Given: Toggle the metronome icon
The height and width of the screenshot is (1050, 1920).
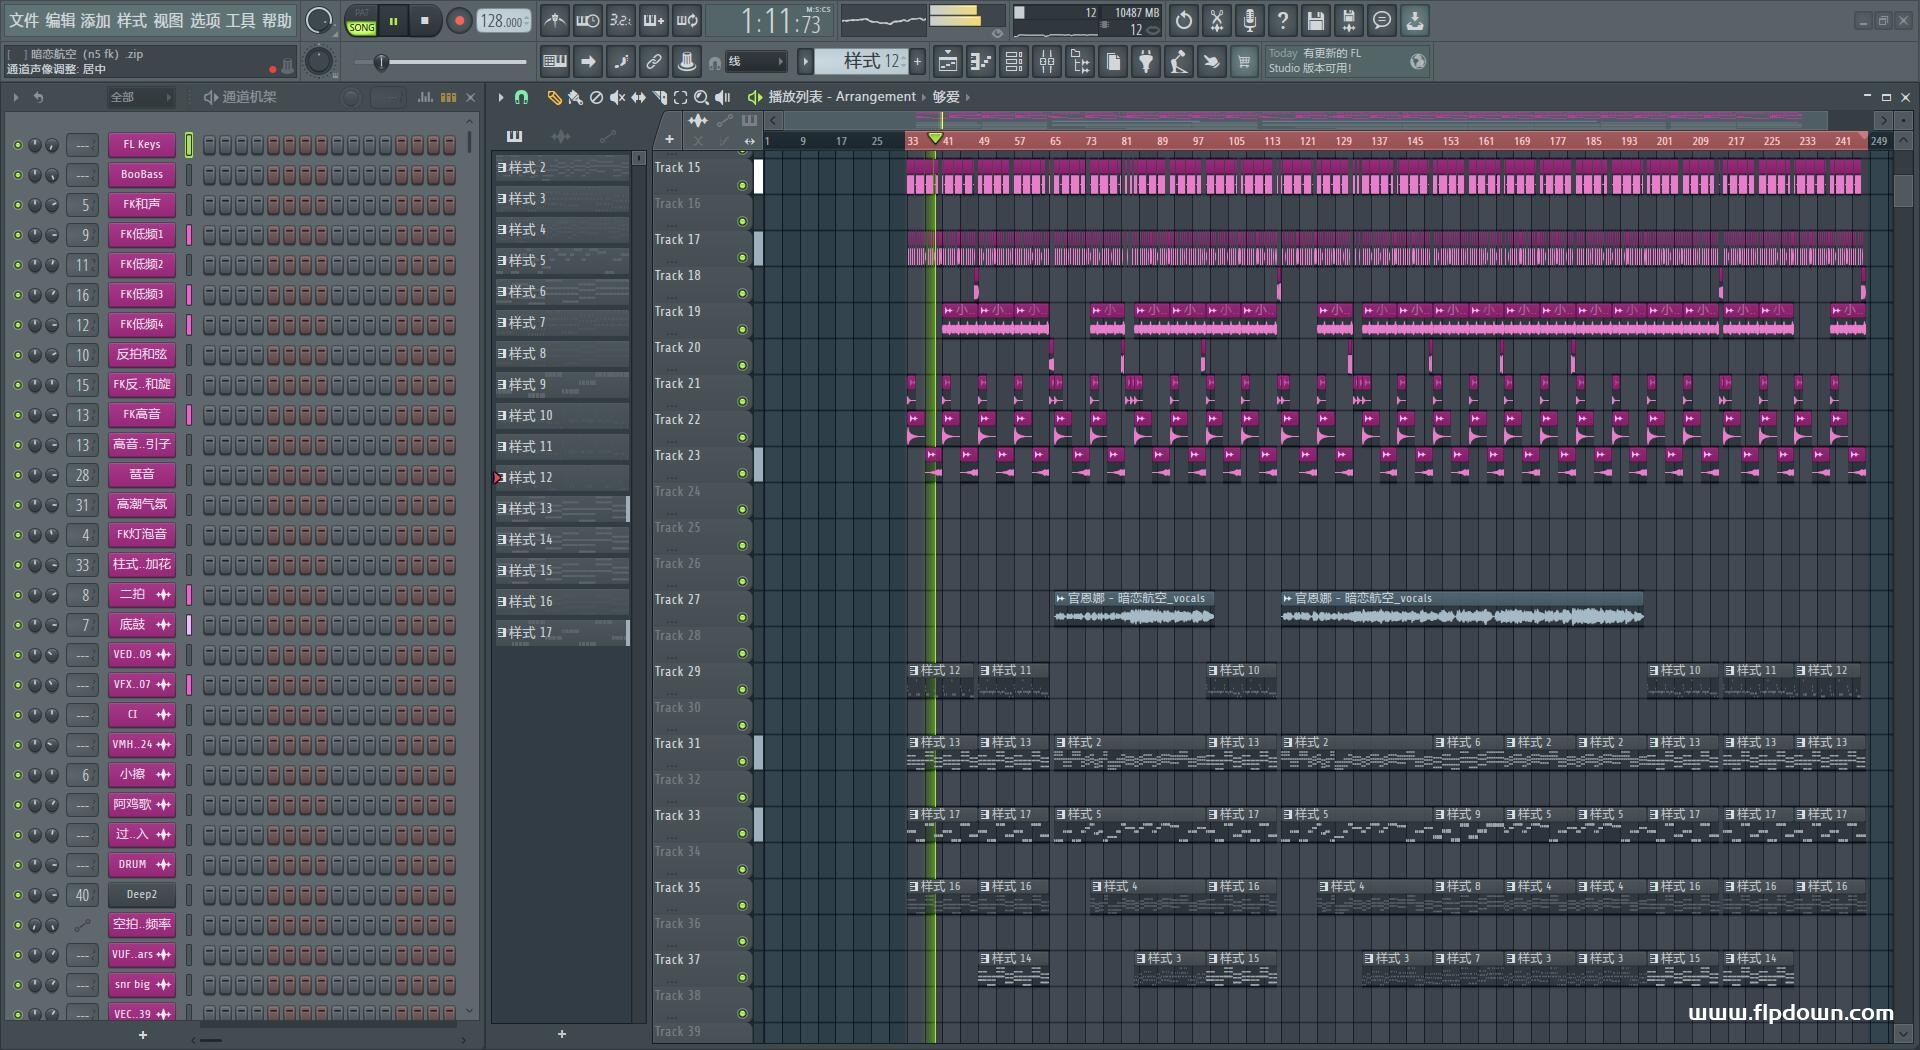Looking at the screenshot, I should pyautogui.click(x=555, y=20).
